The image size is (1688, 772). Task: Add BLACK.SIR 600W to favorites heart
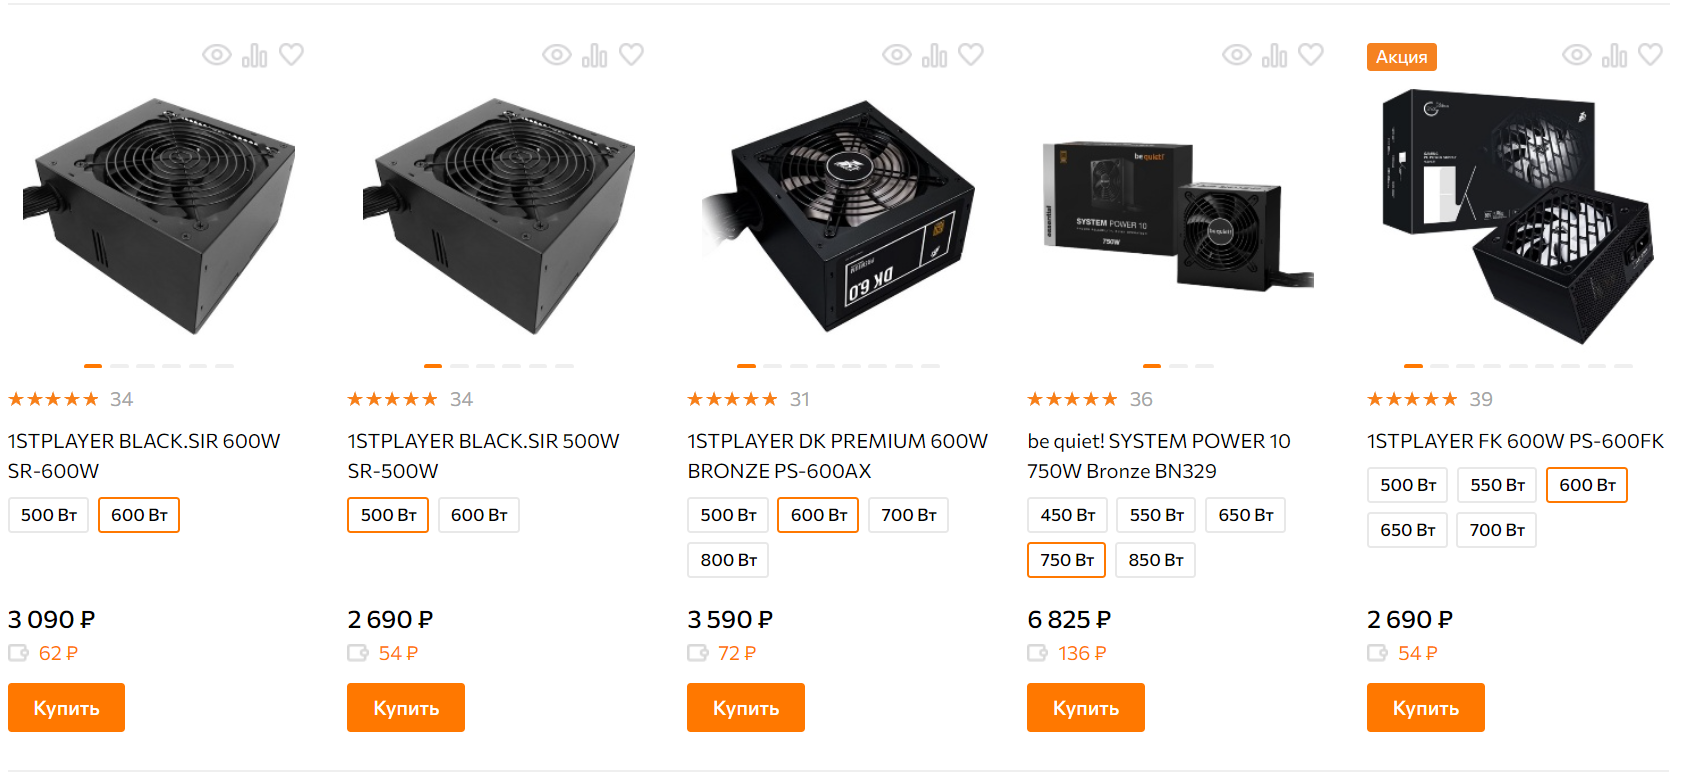pos(291,54)
